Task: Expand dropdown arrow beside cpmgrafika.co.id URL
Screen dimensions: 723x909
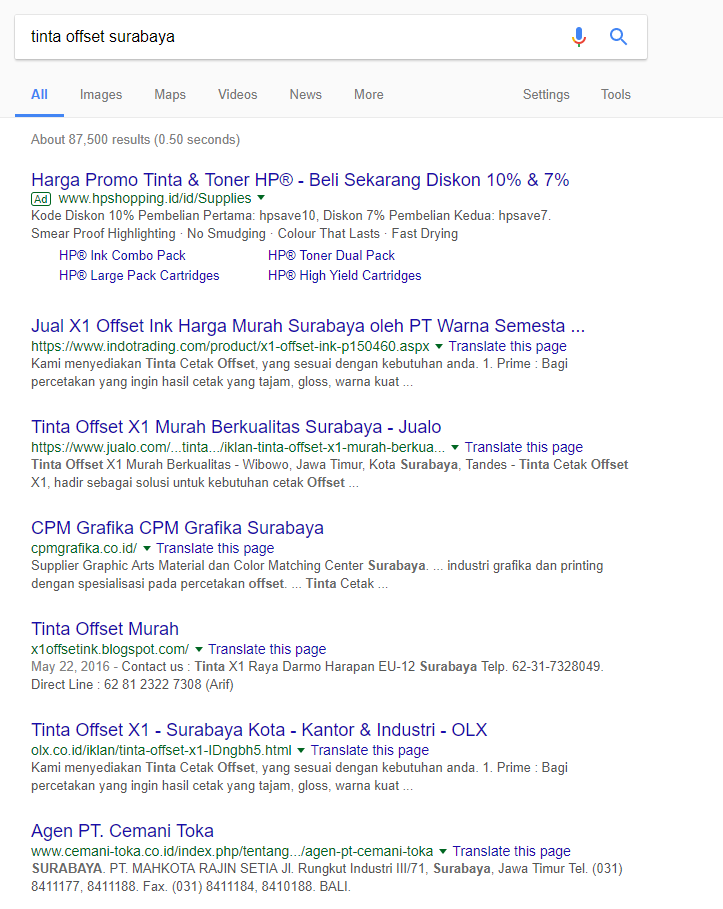Action: point(147,548)
